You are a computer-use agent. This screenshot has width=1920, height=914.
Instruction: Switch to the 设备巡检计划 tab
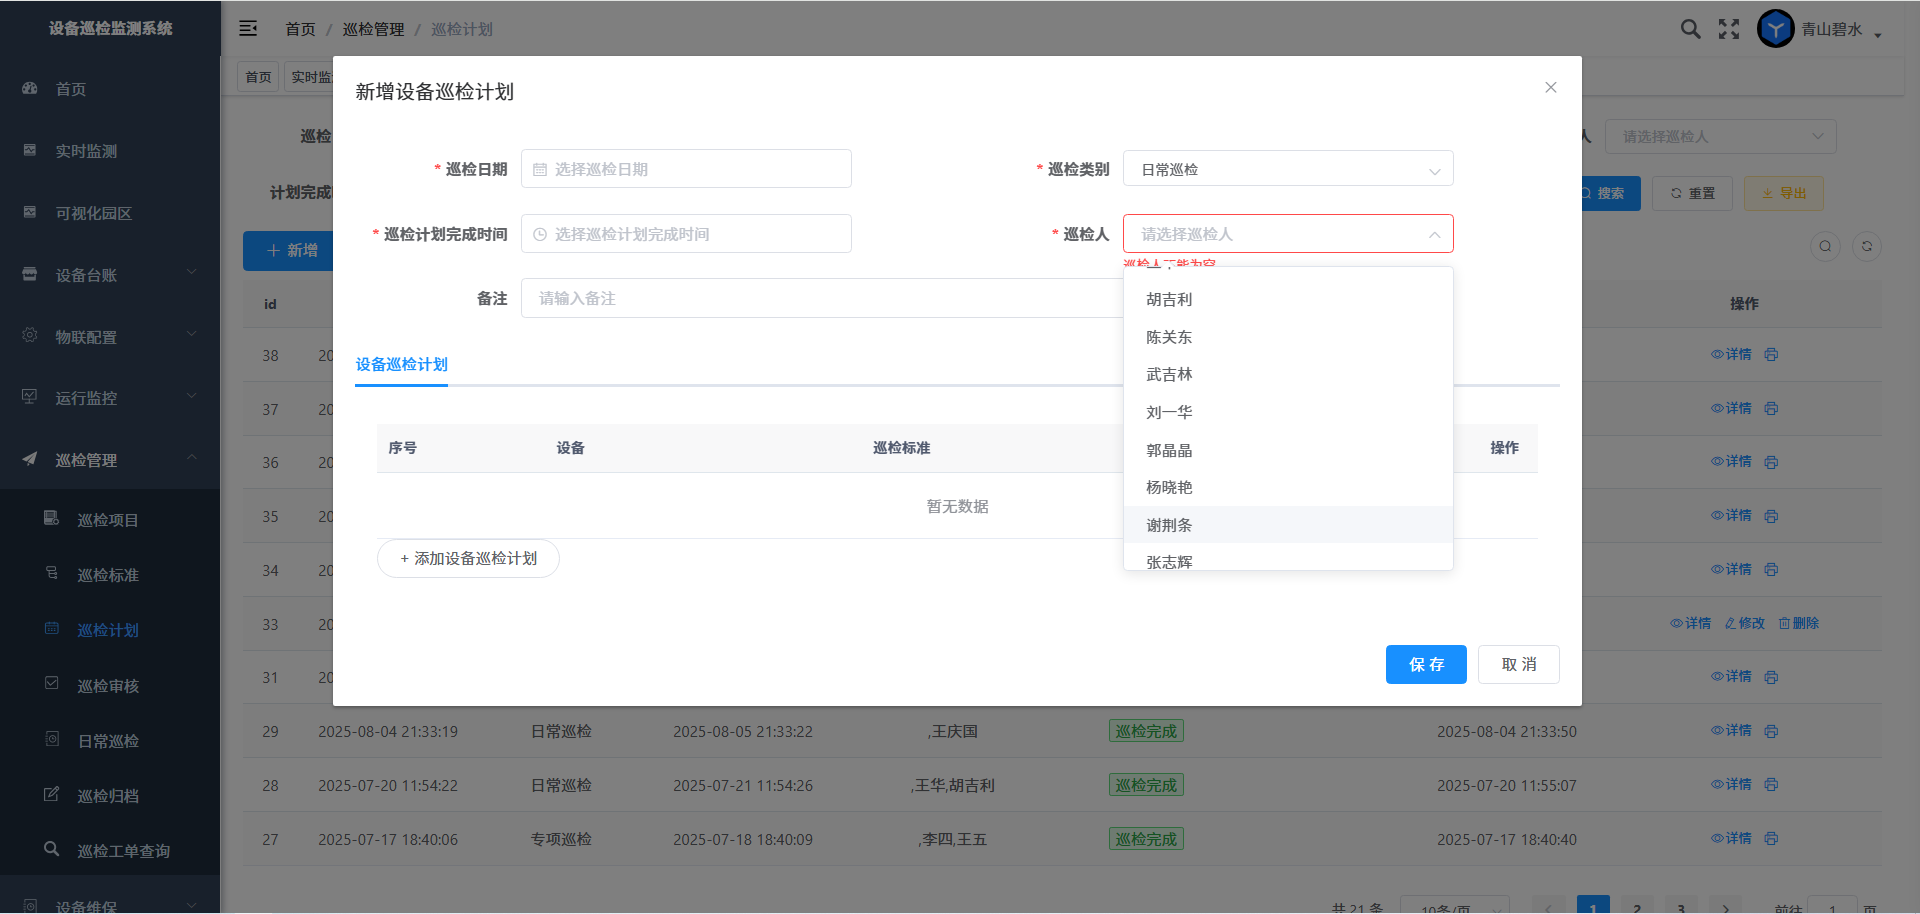tap(401, 364)
